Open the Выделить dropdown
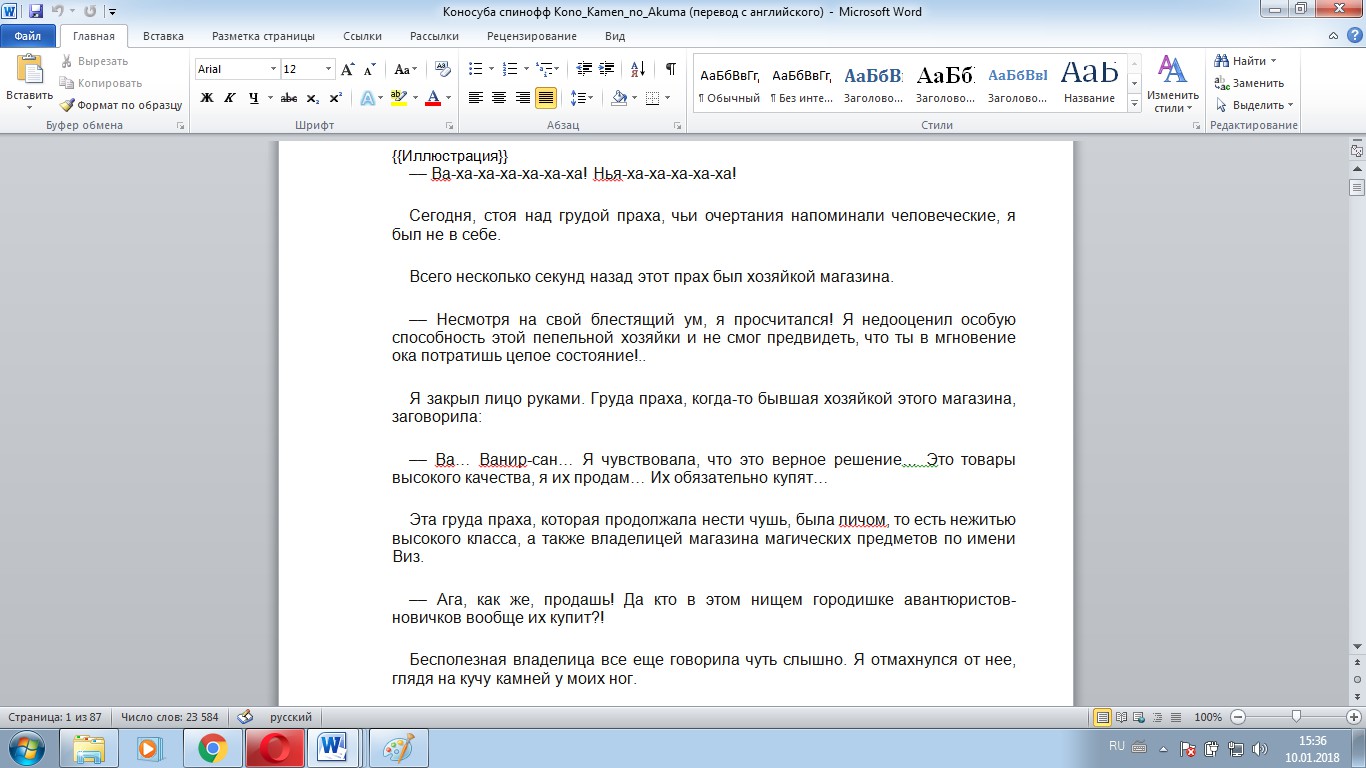This screenshot has width=1366, height=768. [1256, 105]
